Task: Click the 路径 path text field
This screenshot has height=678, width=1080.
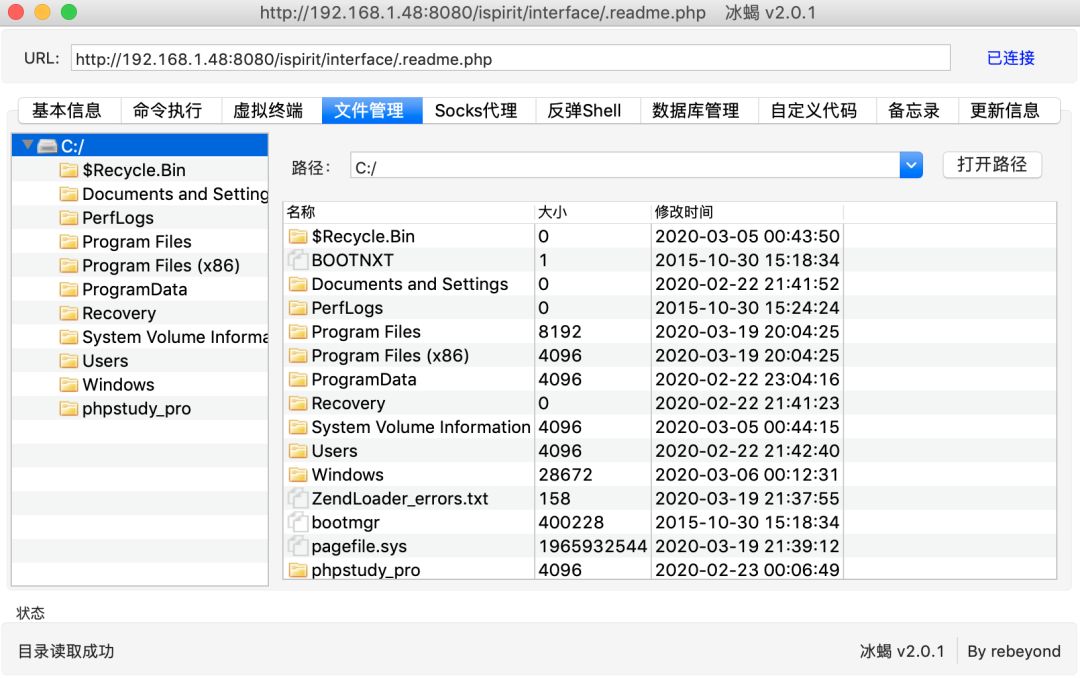Action: click(625, 165)
